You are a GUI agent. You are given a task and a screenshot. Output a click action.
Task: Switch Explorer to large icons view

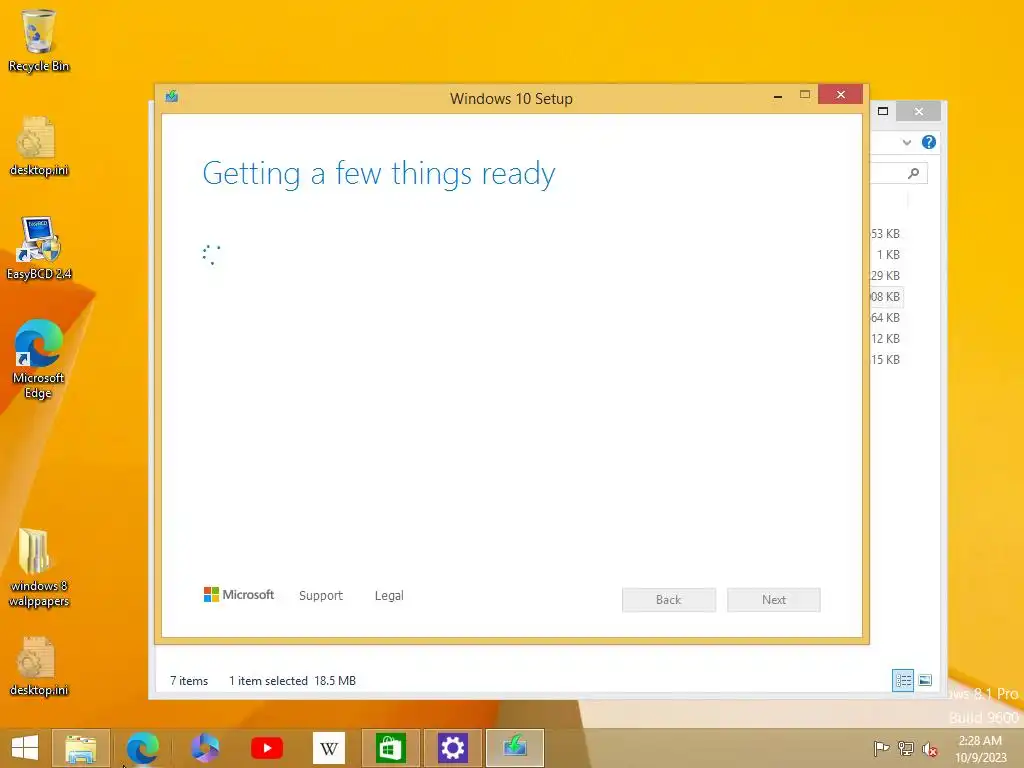tap(925, 680)
